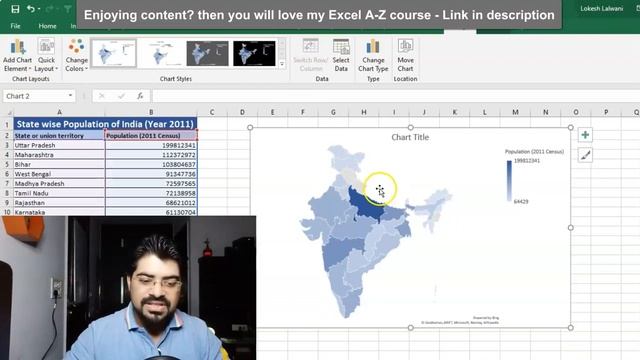Viewport: 640px width, 360px height.
Task: Click cell containing Rajasthan
Action: [x=59, y=203]
